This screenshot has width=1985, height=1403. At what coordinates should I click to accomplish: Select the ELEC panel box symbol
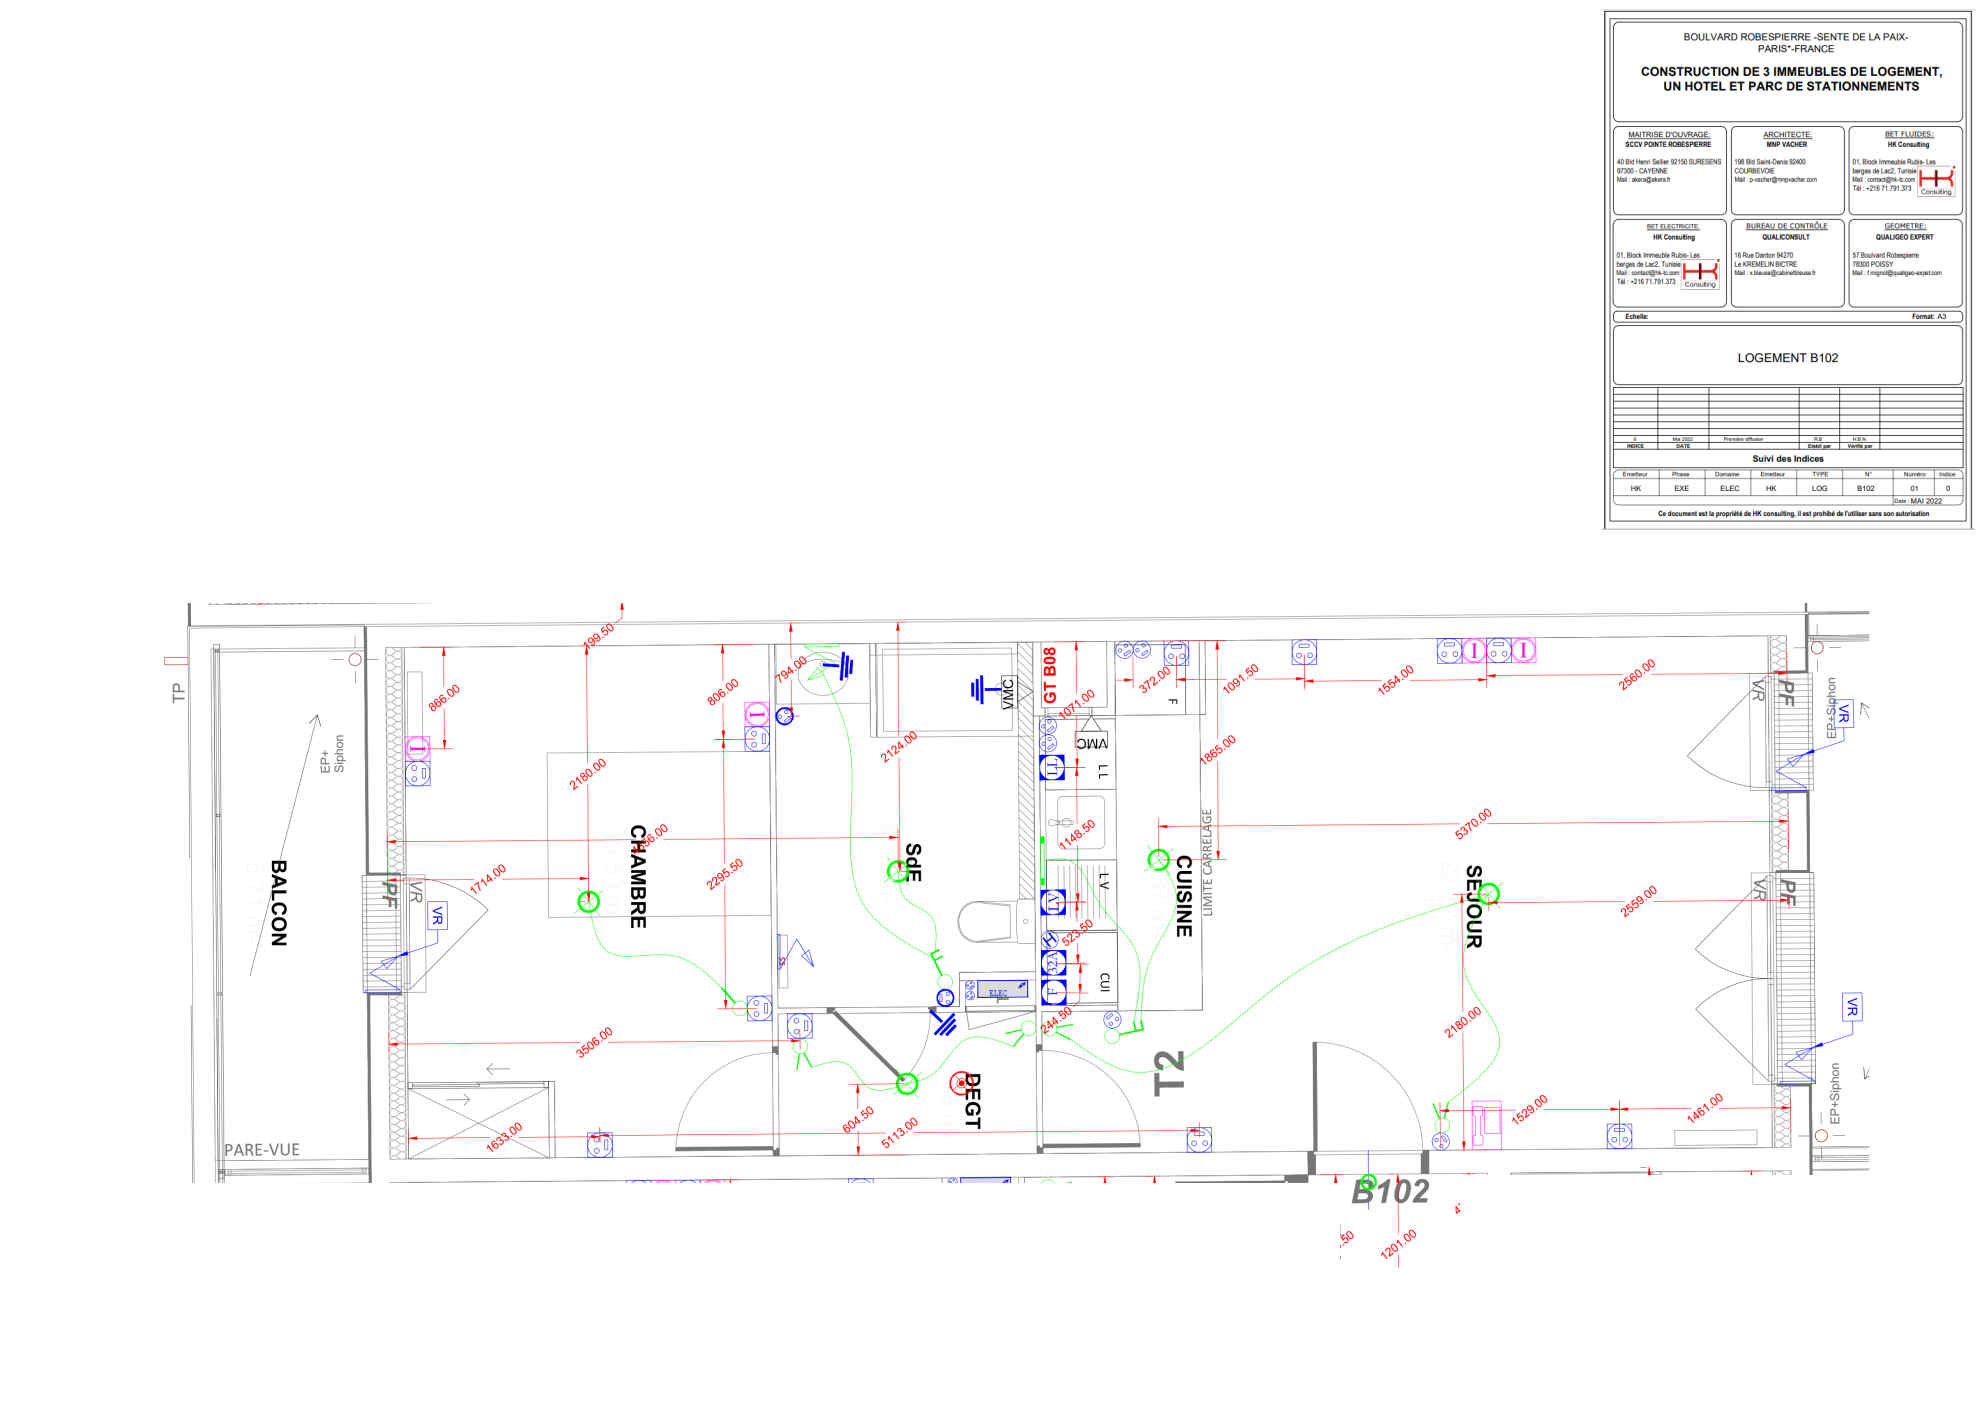coord(1002,990)
